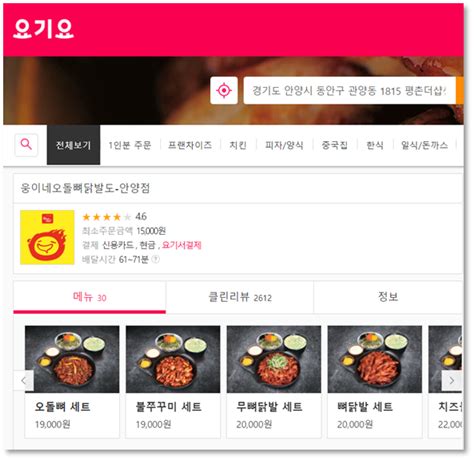Screen dimensions: 474x460
Task: Click the star rating 4.6 display
Action: 114,217
